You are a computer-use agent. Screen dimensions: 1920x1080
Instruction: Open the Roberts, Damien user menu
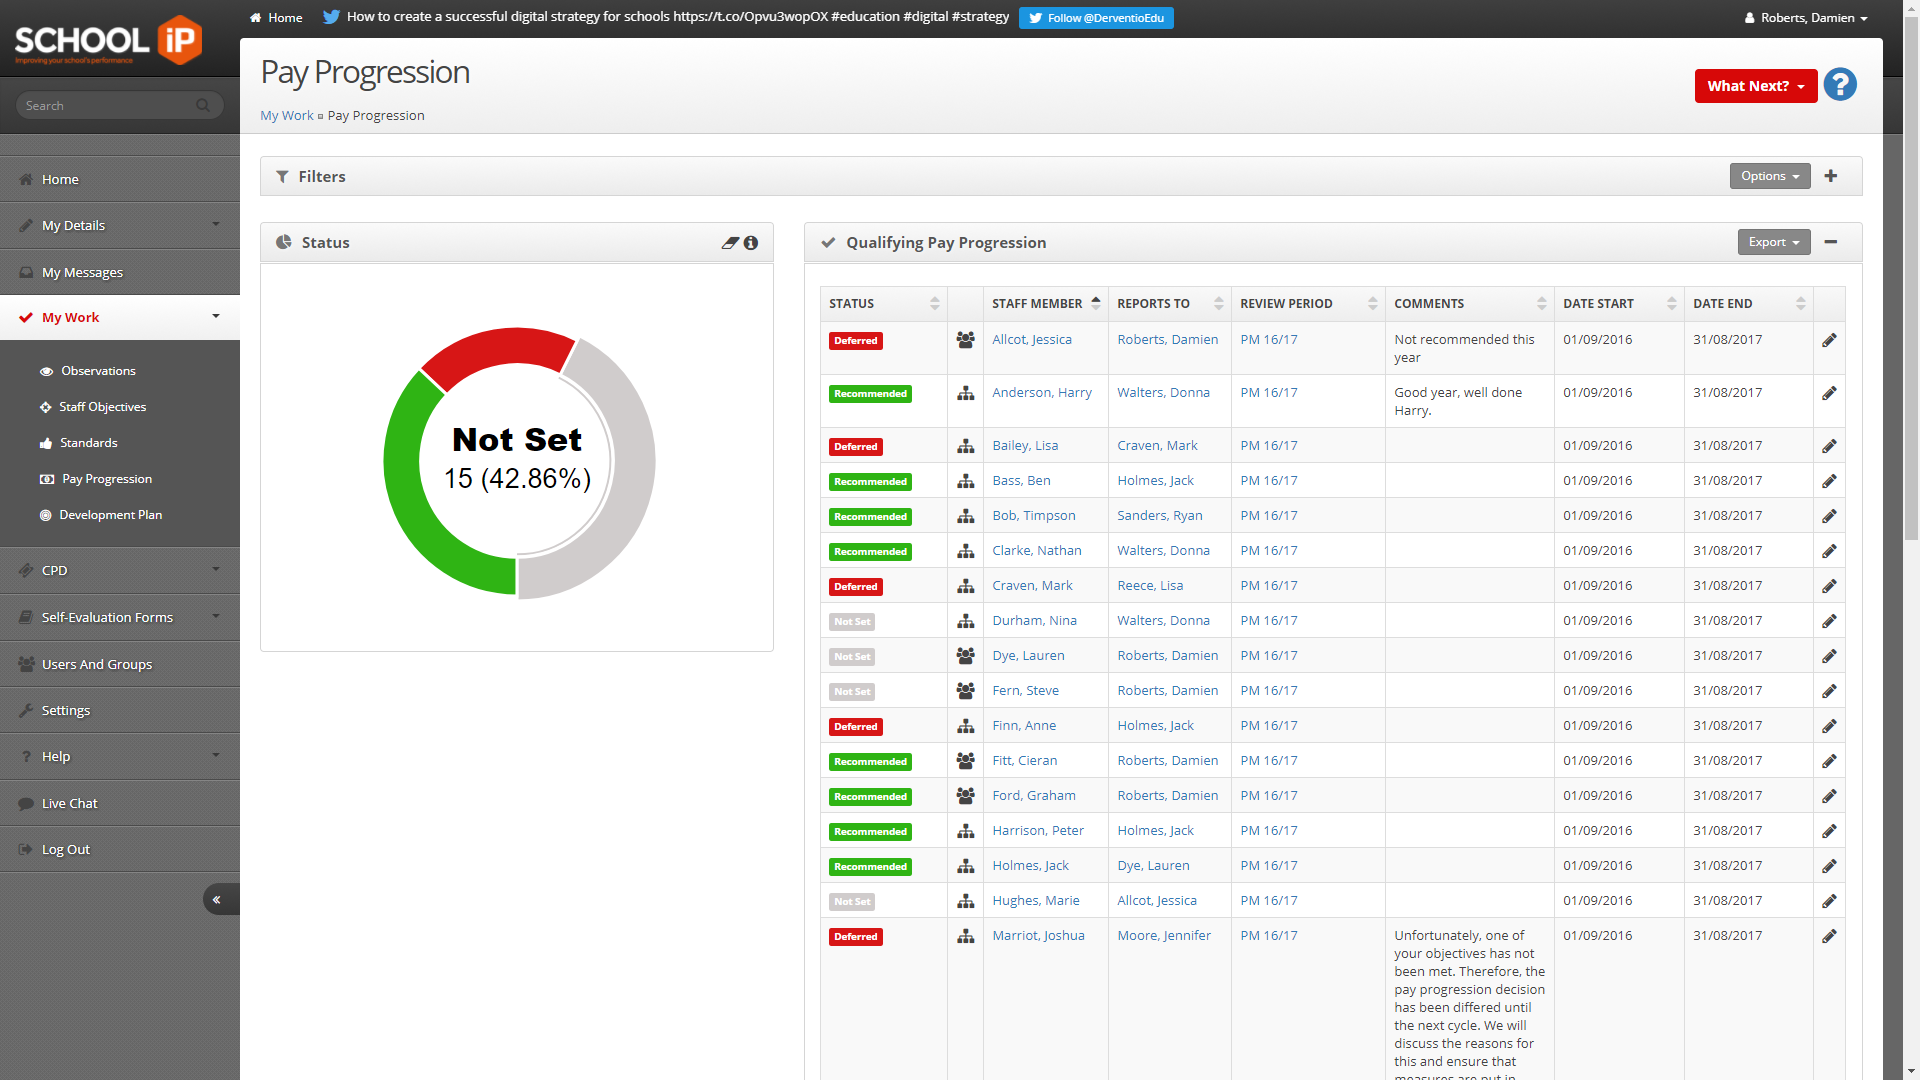pos(1806,18)
